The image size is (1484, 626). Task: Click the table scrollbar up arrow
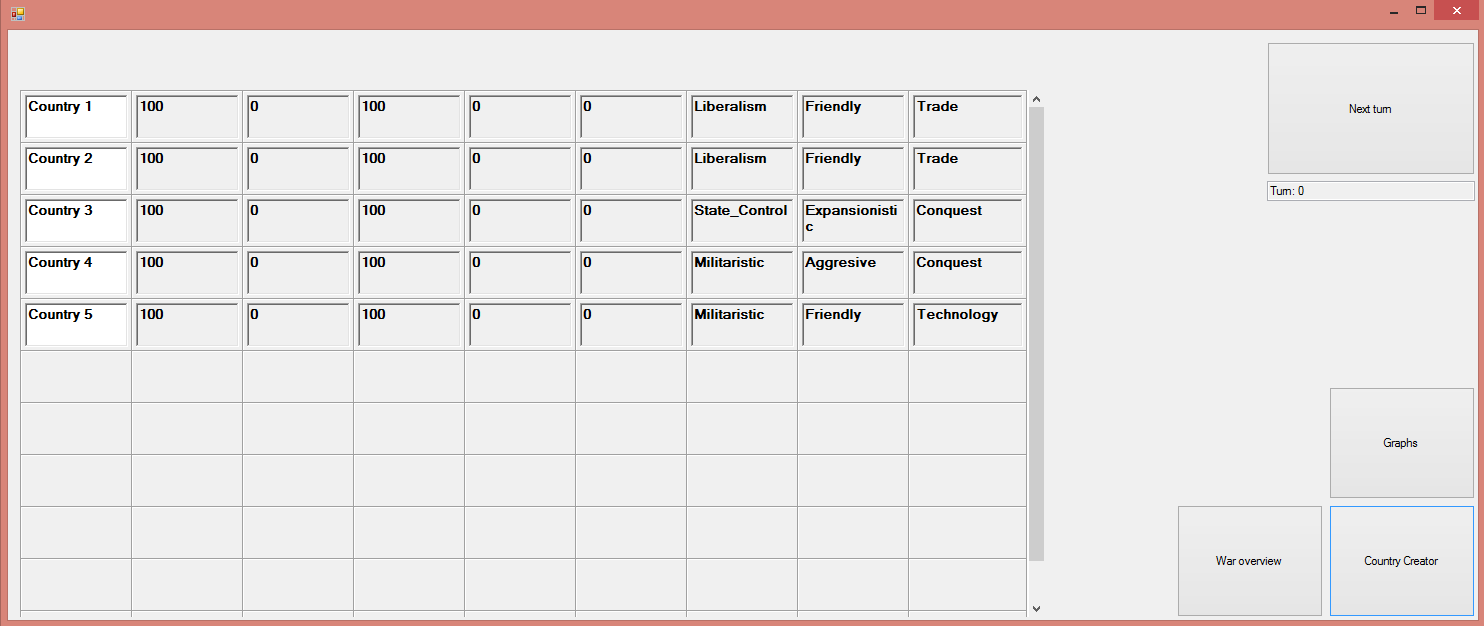pyautogui.click(x=1036, y=99)
